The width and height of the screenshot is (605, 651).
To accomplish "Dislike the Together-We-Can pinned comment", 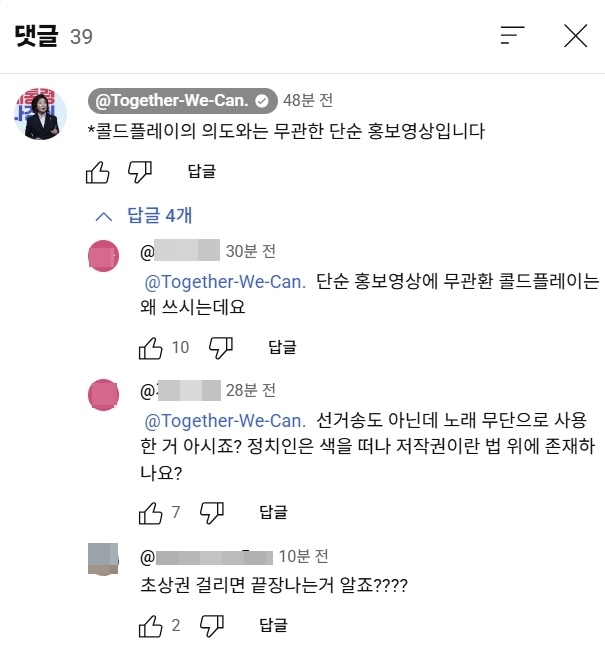I will click(140, 172).
